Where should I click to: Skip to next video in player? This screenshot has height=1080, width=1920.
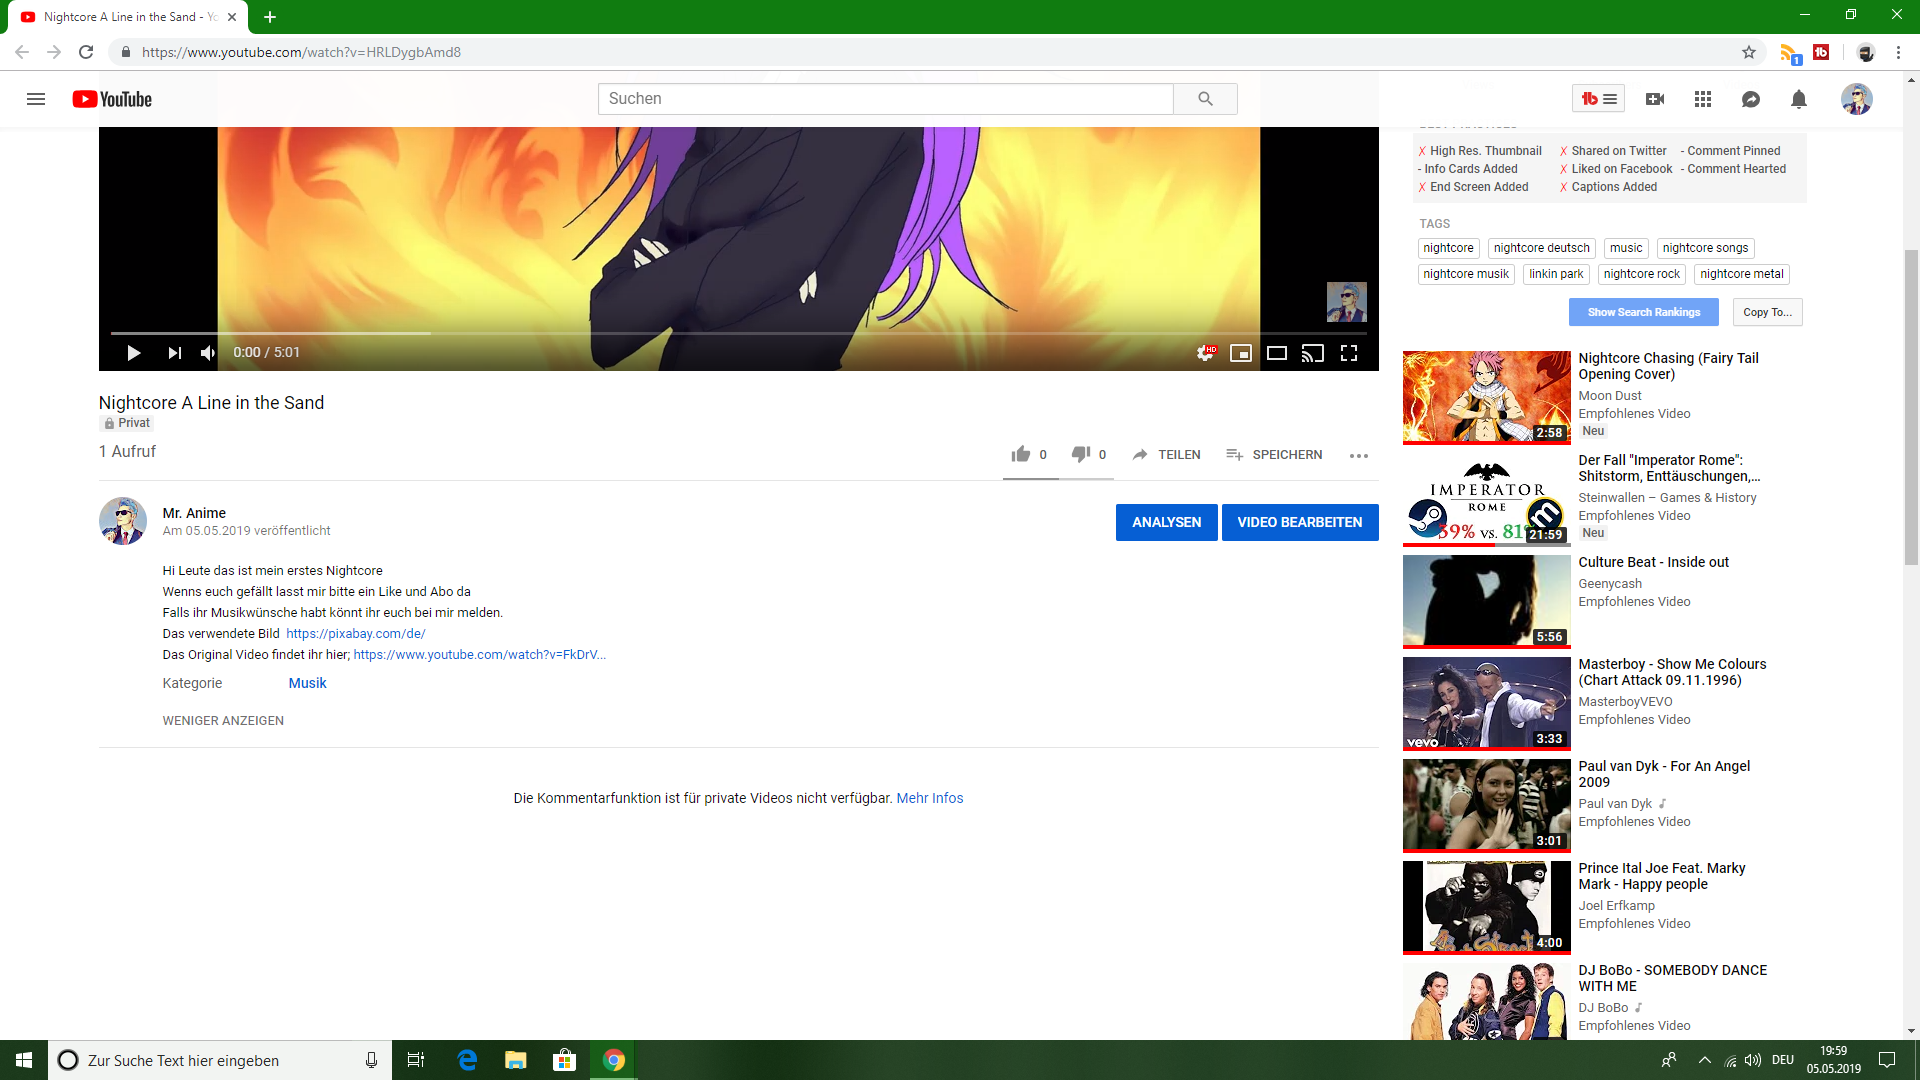click(175, 353)
